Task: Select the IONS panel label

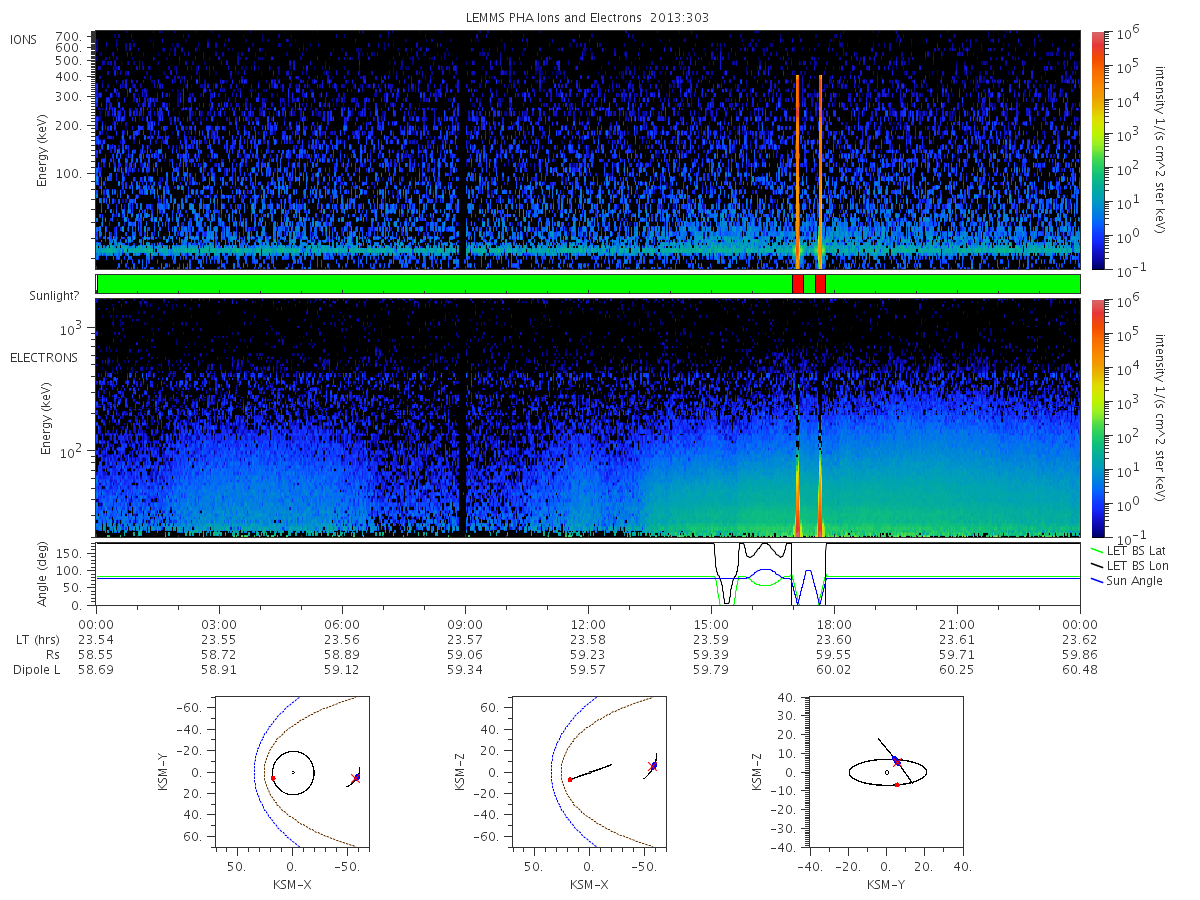Action: click(x=24, y=39)
